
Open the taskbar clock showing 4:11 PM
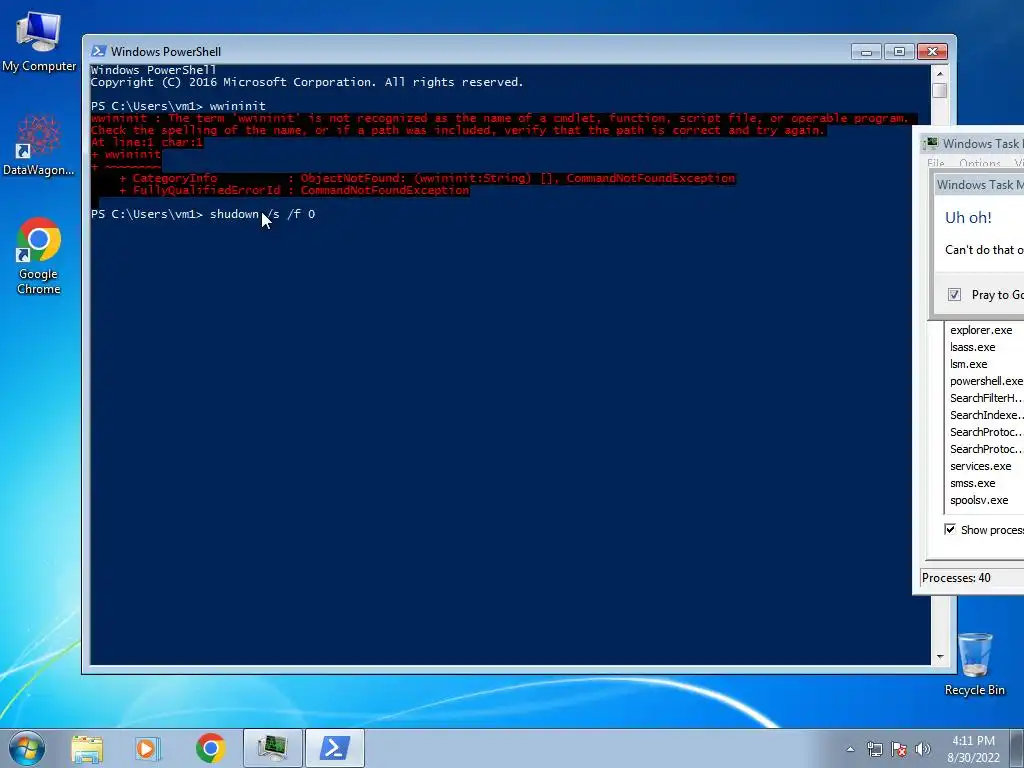coord(973,748)
